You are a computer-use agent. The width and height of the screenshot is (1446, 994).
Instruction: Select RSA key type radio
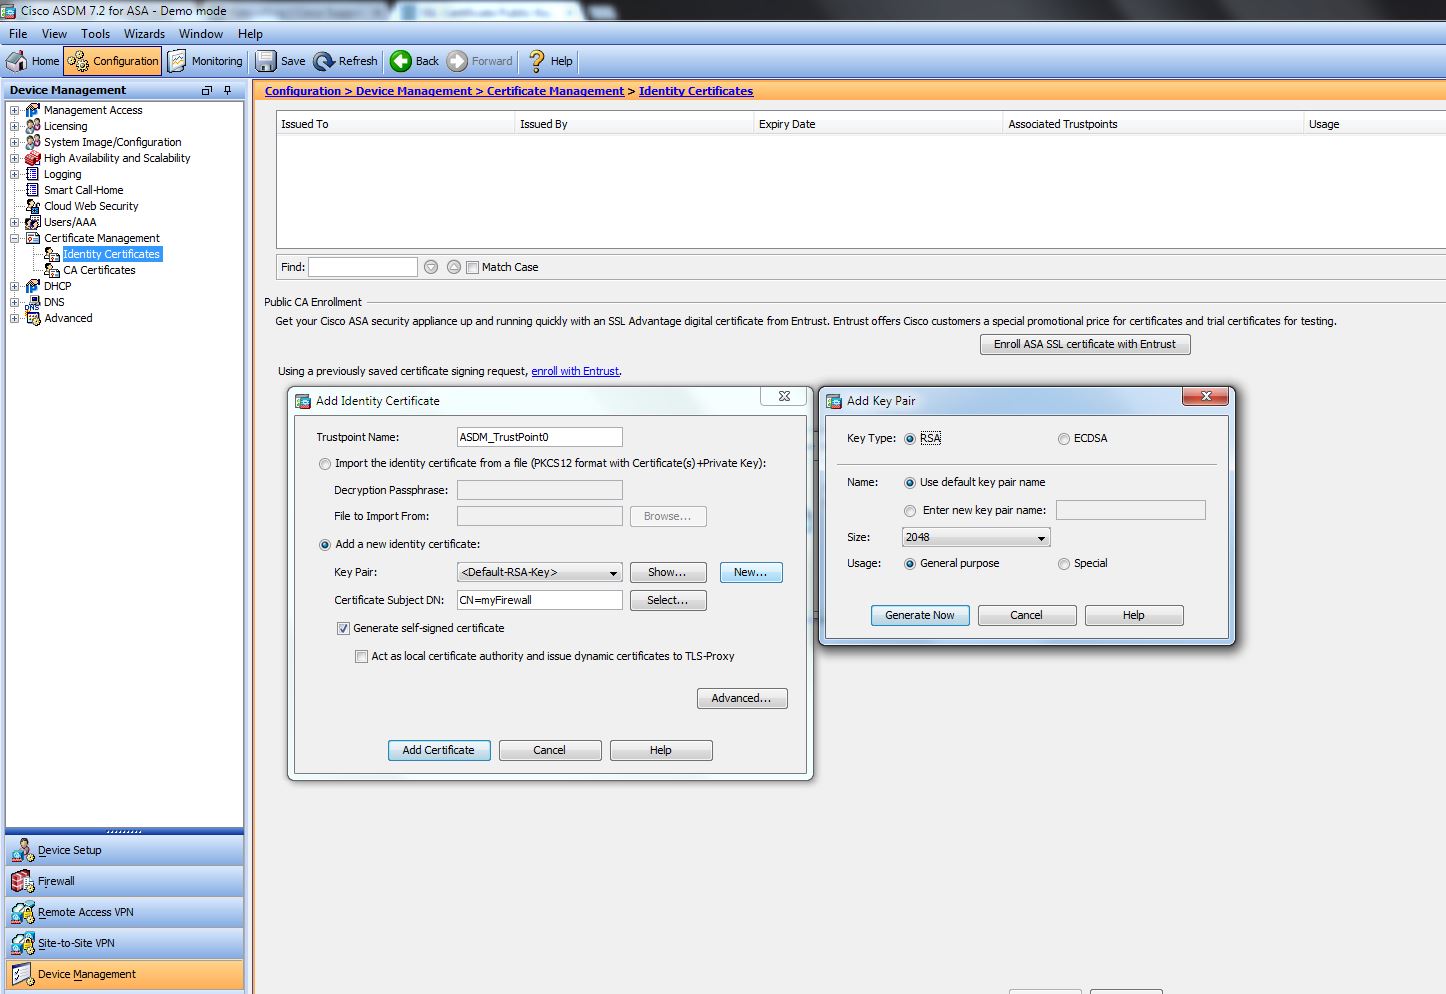[910, 439]
